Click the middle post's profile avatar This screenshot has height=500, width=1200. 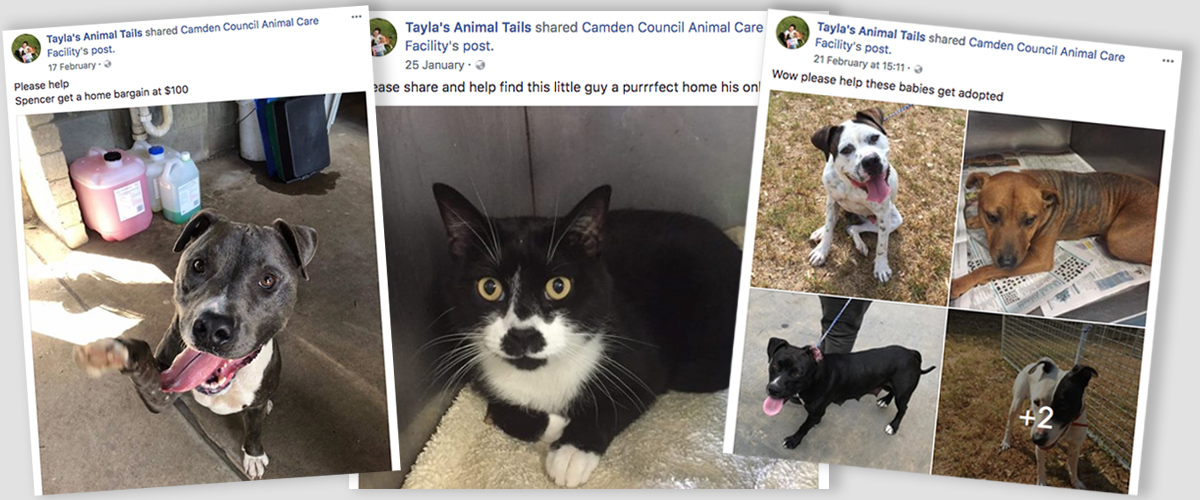(383, 36)
